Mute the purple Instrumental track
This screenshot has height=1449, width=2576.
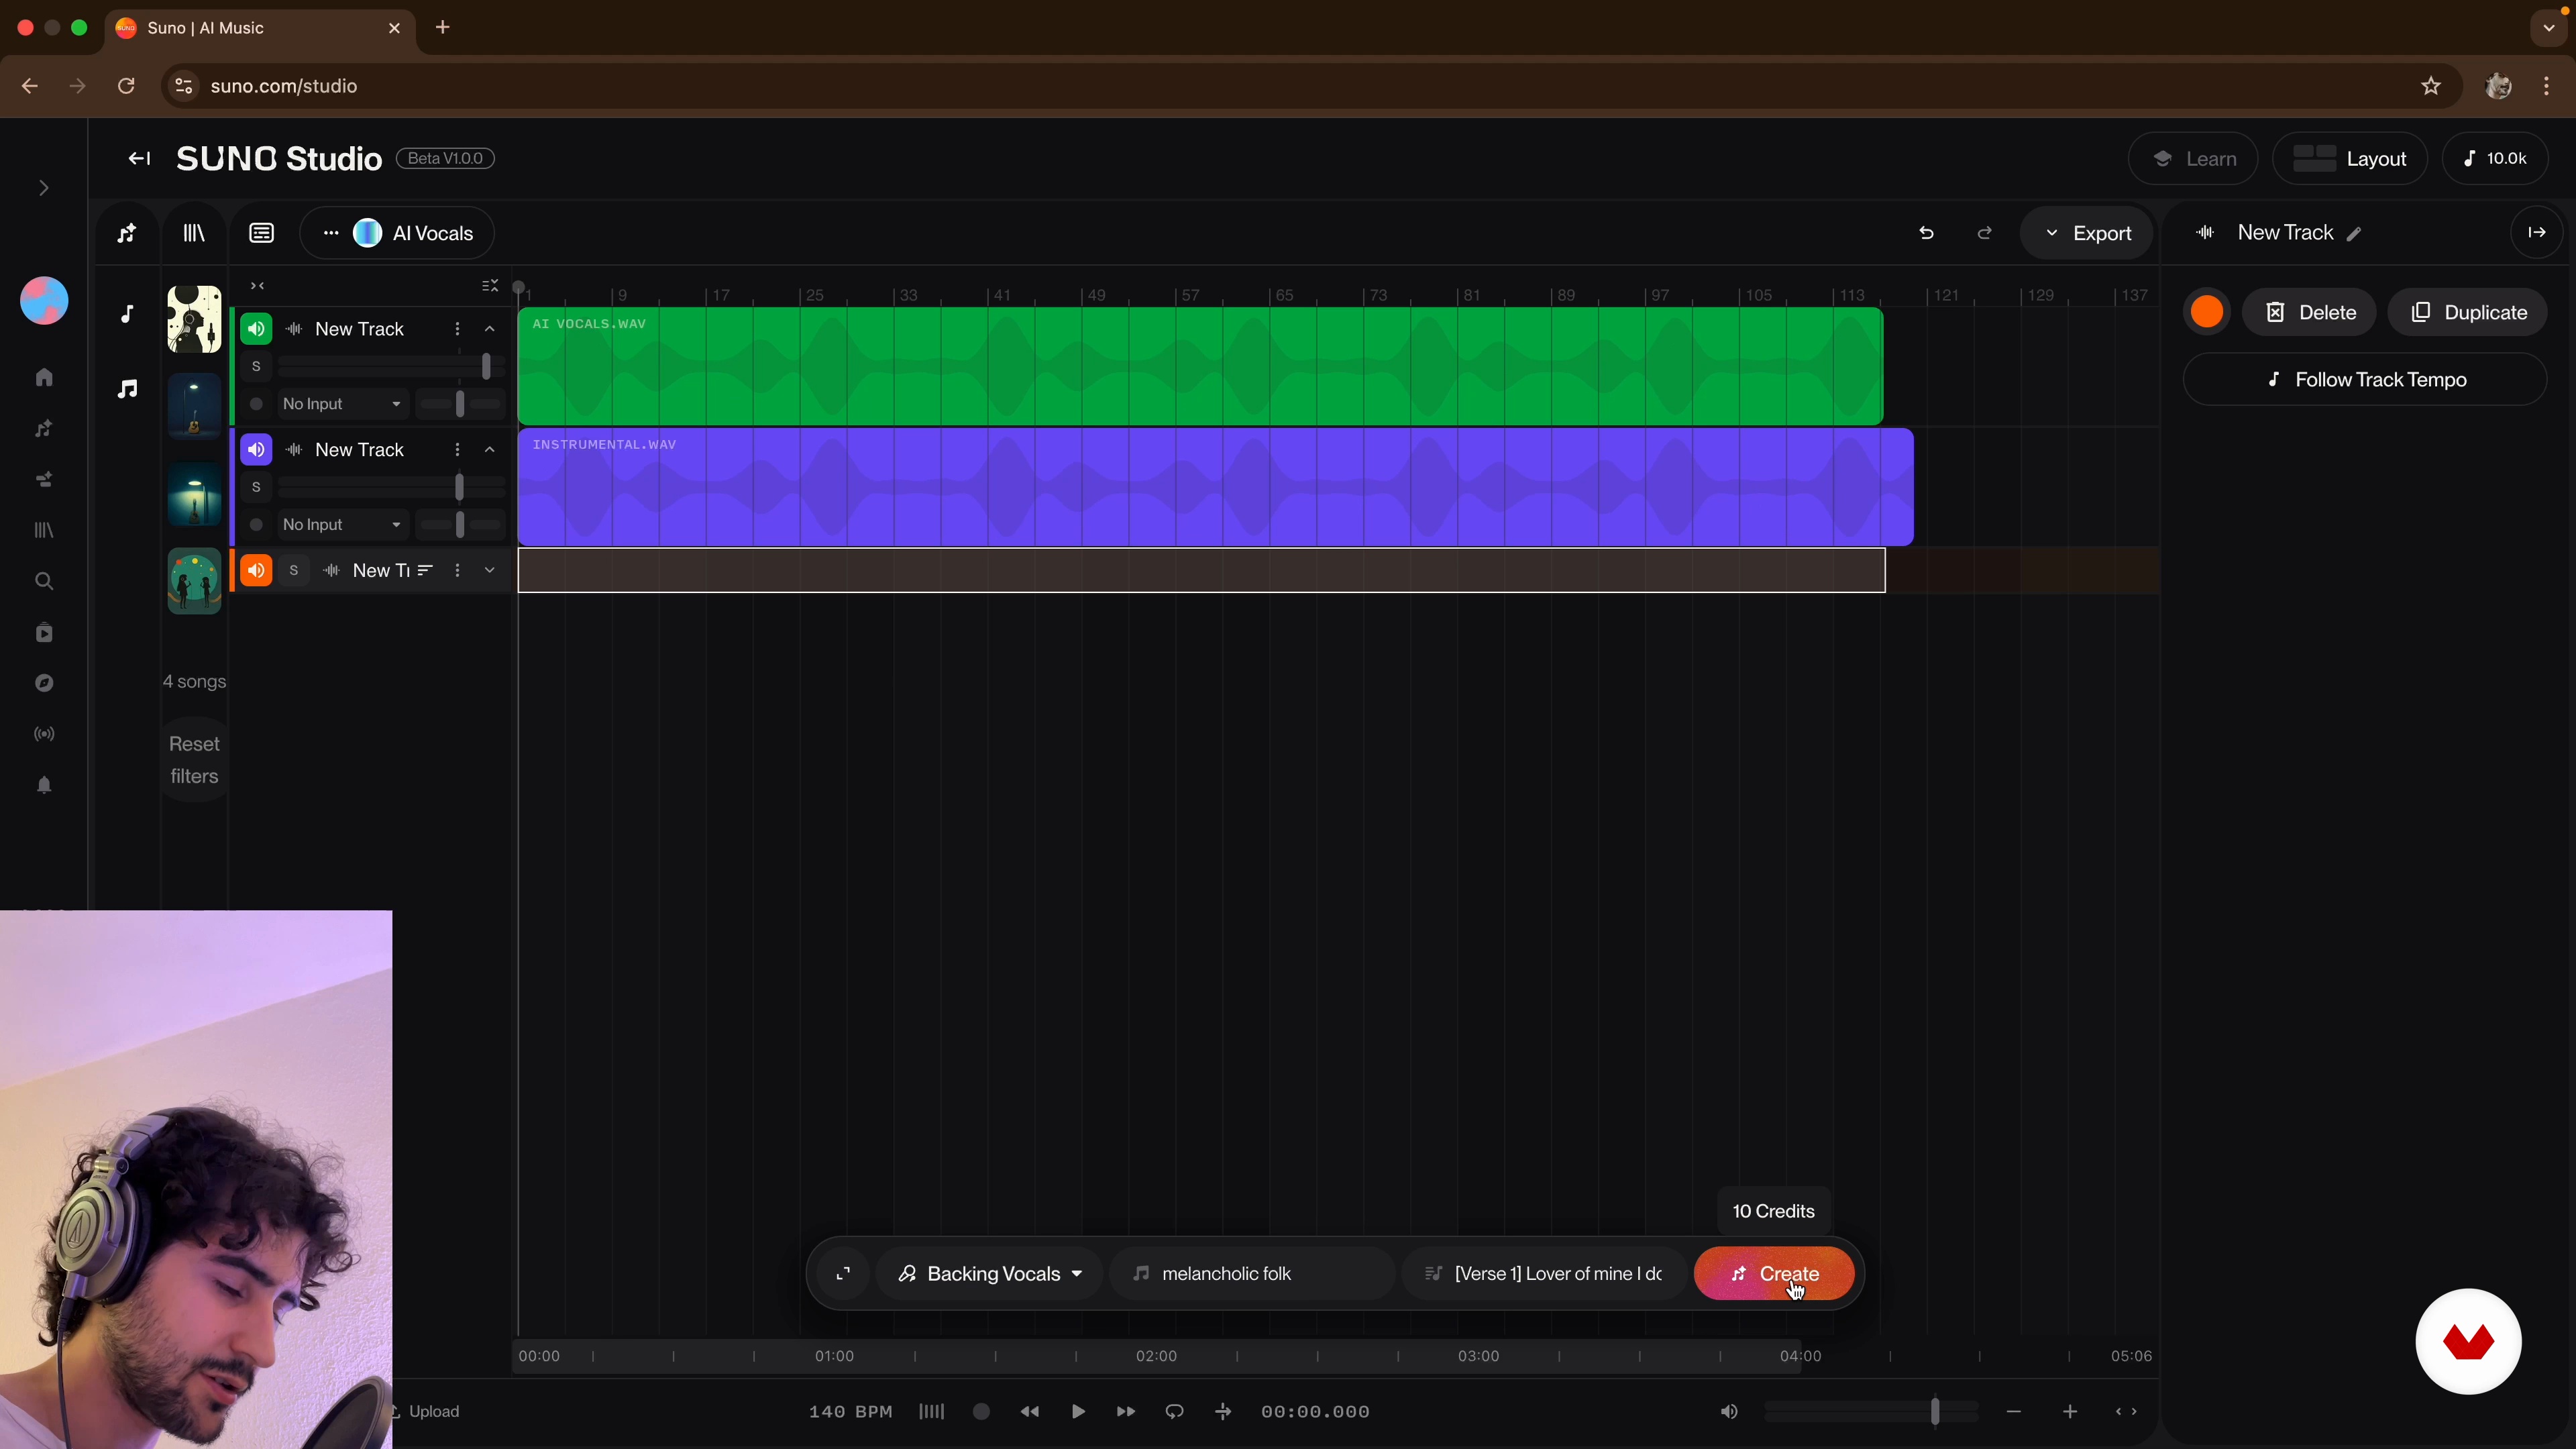(256, 450)
